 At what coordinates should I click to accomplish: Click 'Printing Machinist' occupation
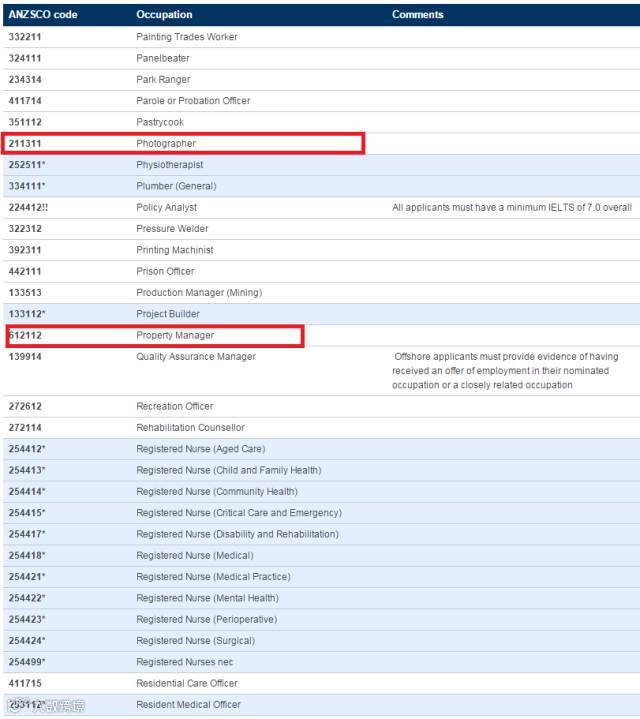point(175,250)
